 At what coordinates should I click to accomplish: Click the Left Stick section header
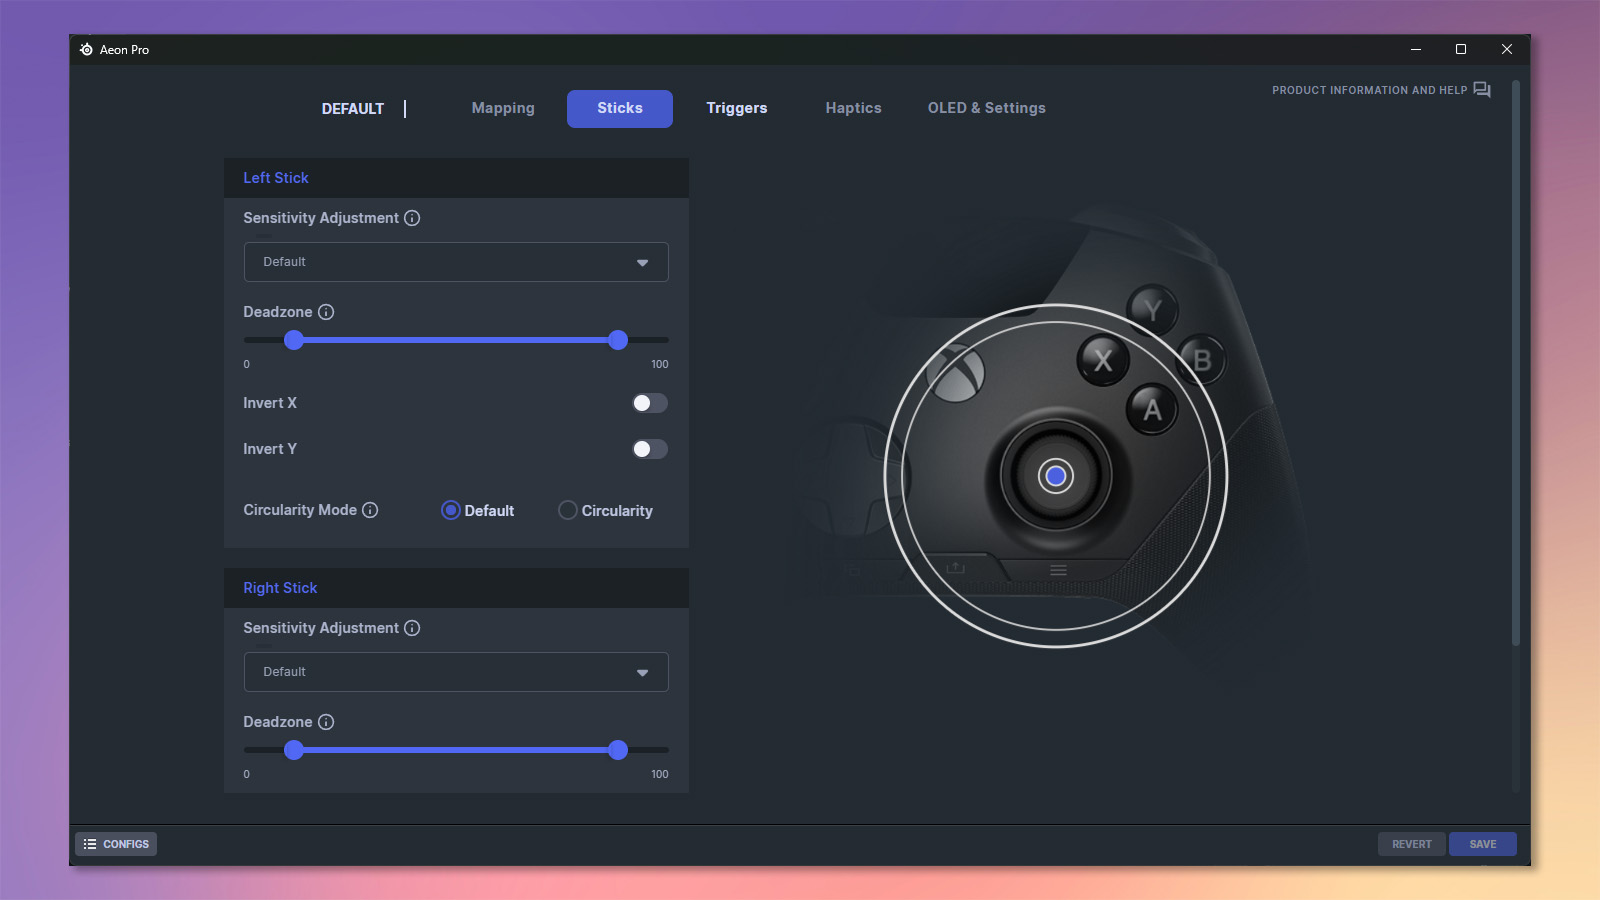[x=456, y=178]
